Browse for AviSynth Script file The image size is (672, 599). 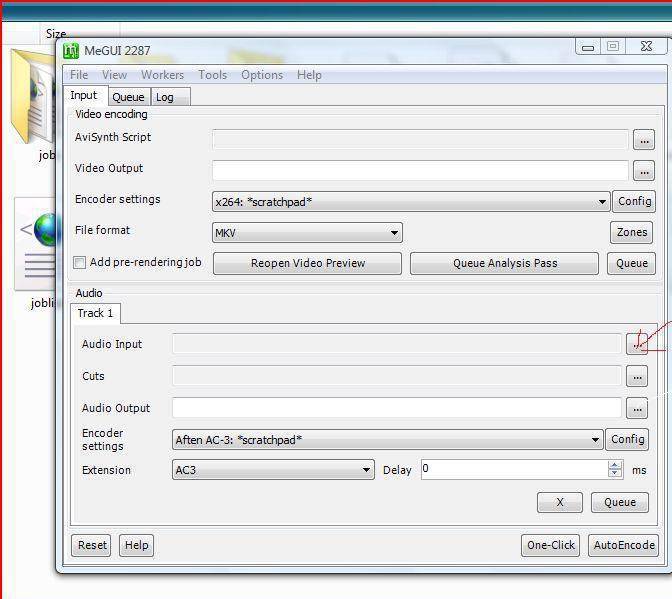[x=644, y=140]
